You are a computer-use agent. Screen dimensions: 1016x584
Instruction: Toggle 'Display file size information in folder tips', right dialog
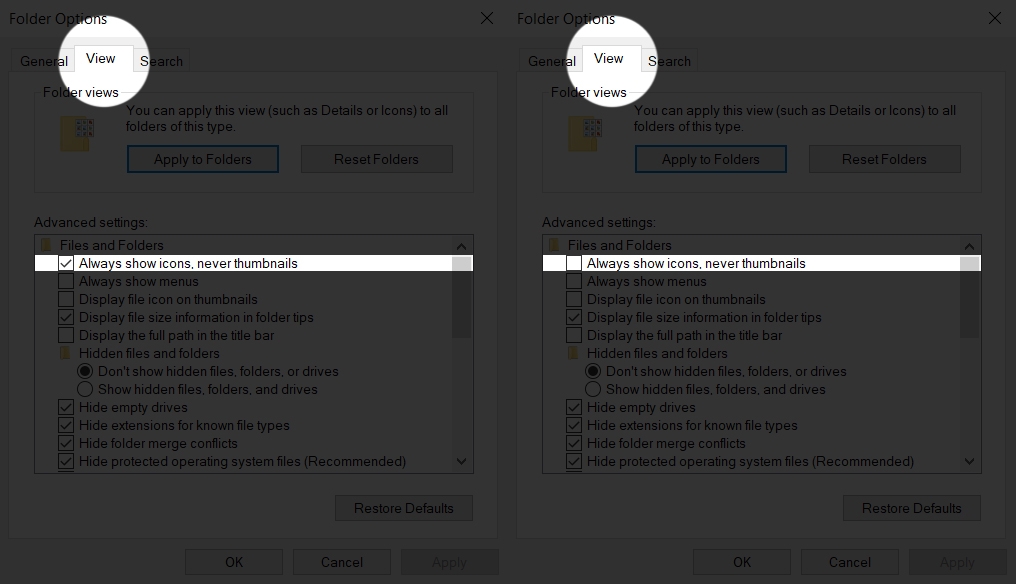click(573, 318)
